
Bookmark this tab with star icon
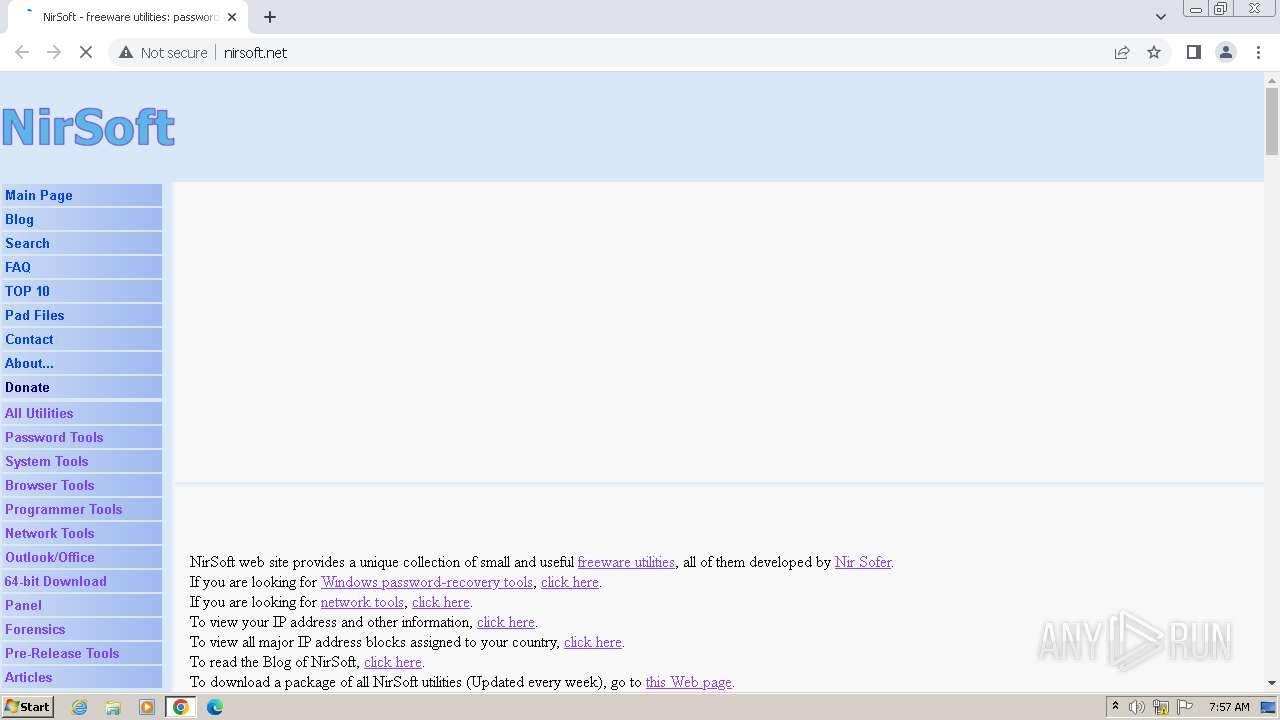coord(1154,52)
